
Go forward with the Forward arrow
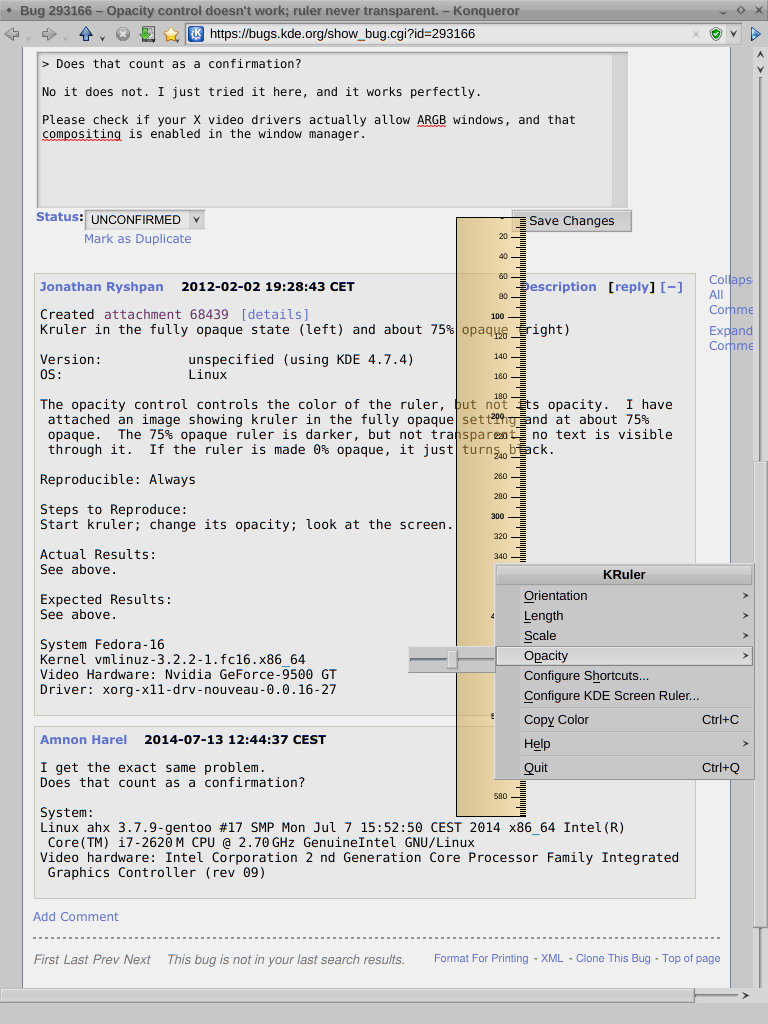coord(48,34)
